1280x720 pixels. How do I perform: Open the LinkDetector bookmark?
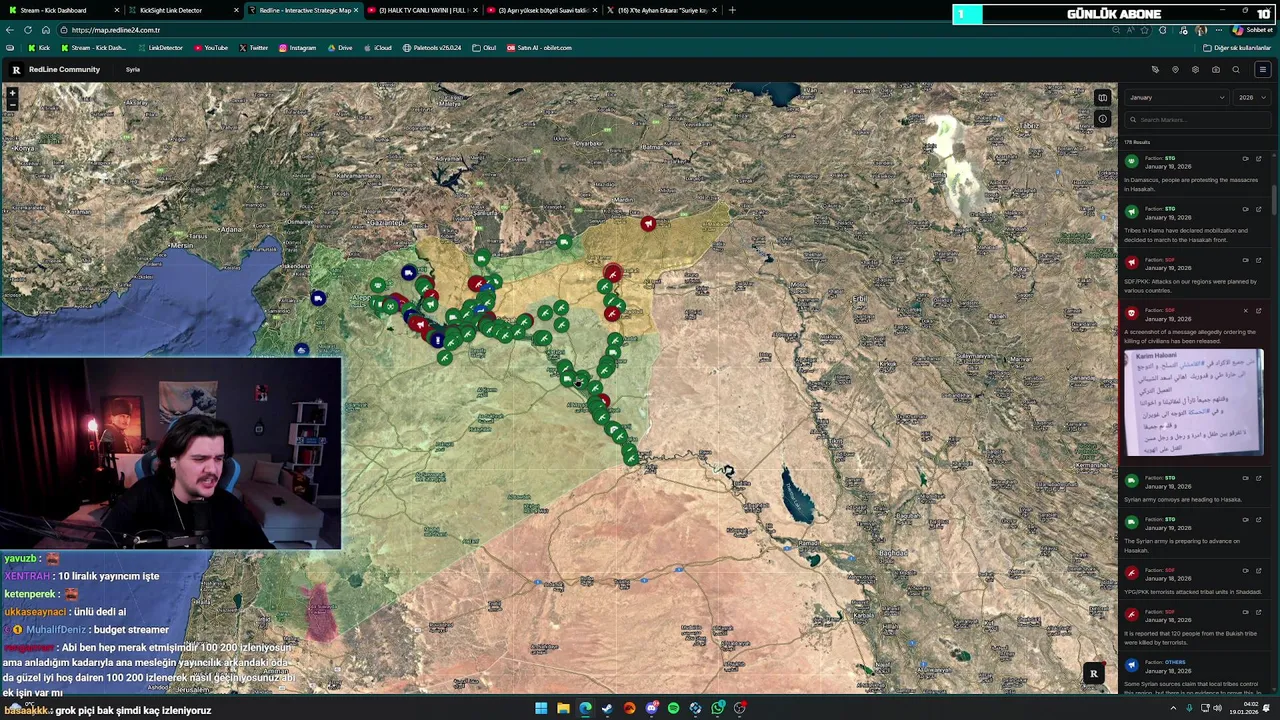[x=160, y=48]
